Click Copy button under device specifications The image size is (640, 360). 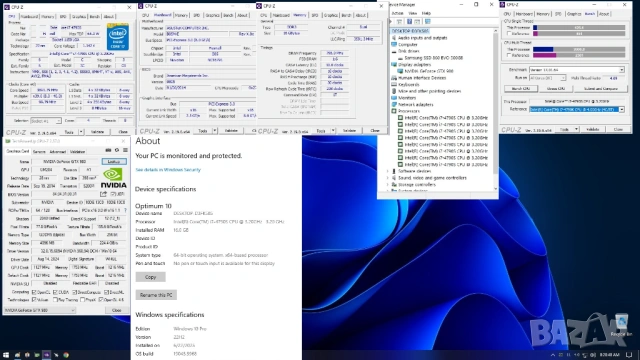[151, 277]
